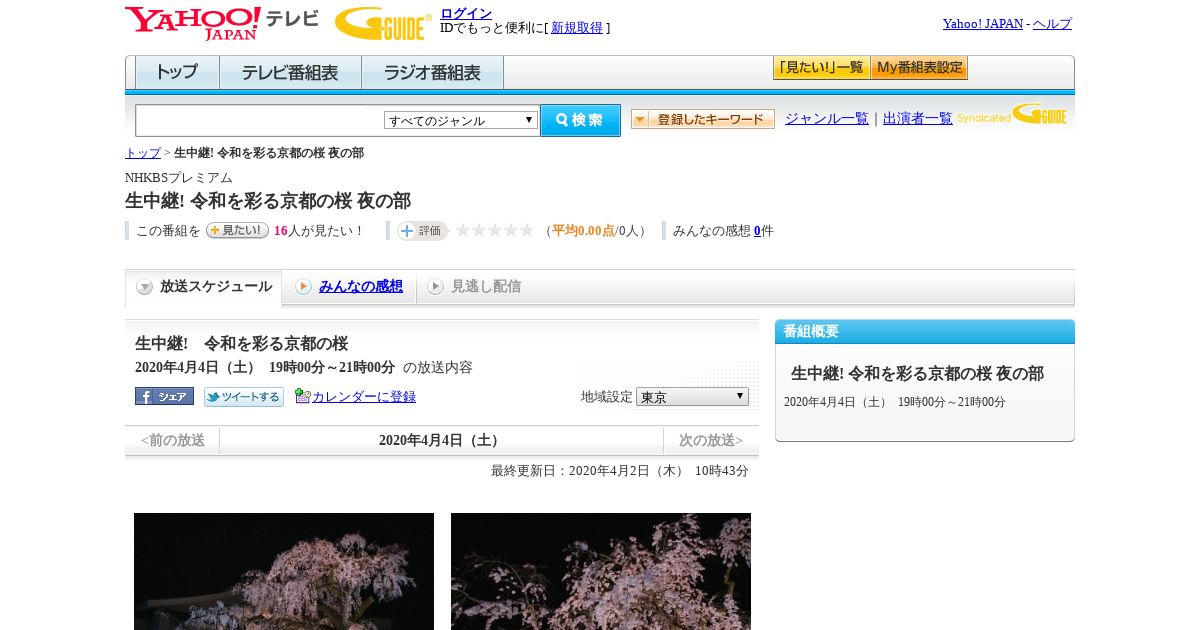Select the fifth rating star

(x=527, y=230)
